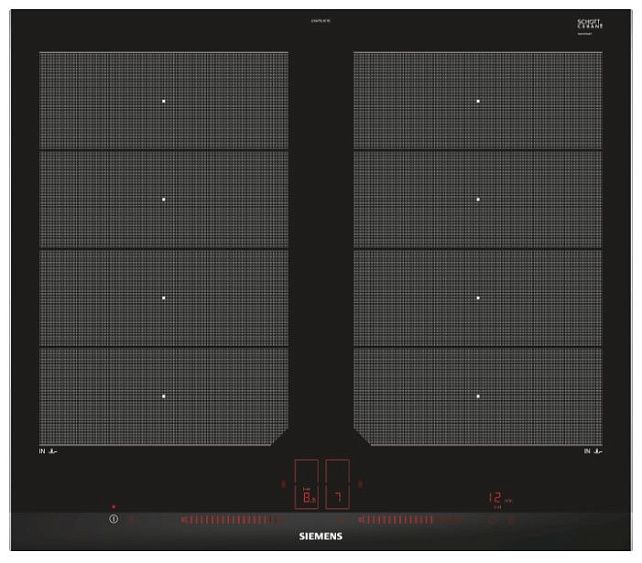Select the bottom-left cooking zone dot
642x563 pixels.
[165, 396]
